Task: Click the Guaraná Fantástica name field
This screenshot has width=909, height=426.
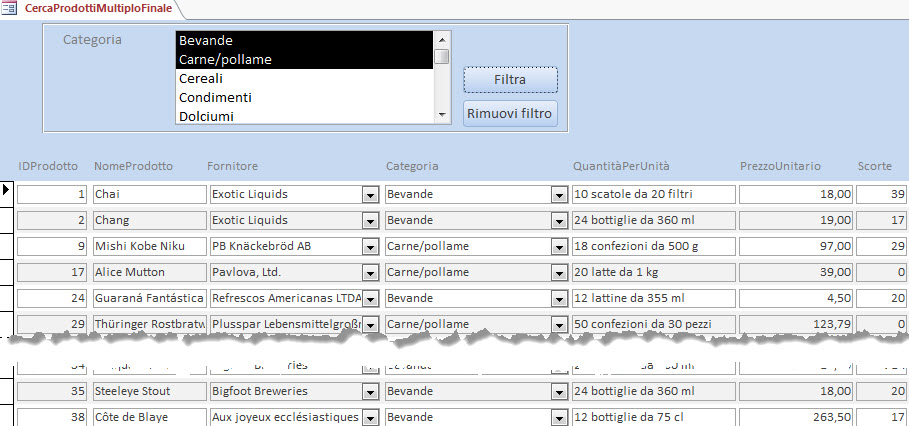Action: (x=150, y=299)
